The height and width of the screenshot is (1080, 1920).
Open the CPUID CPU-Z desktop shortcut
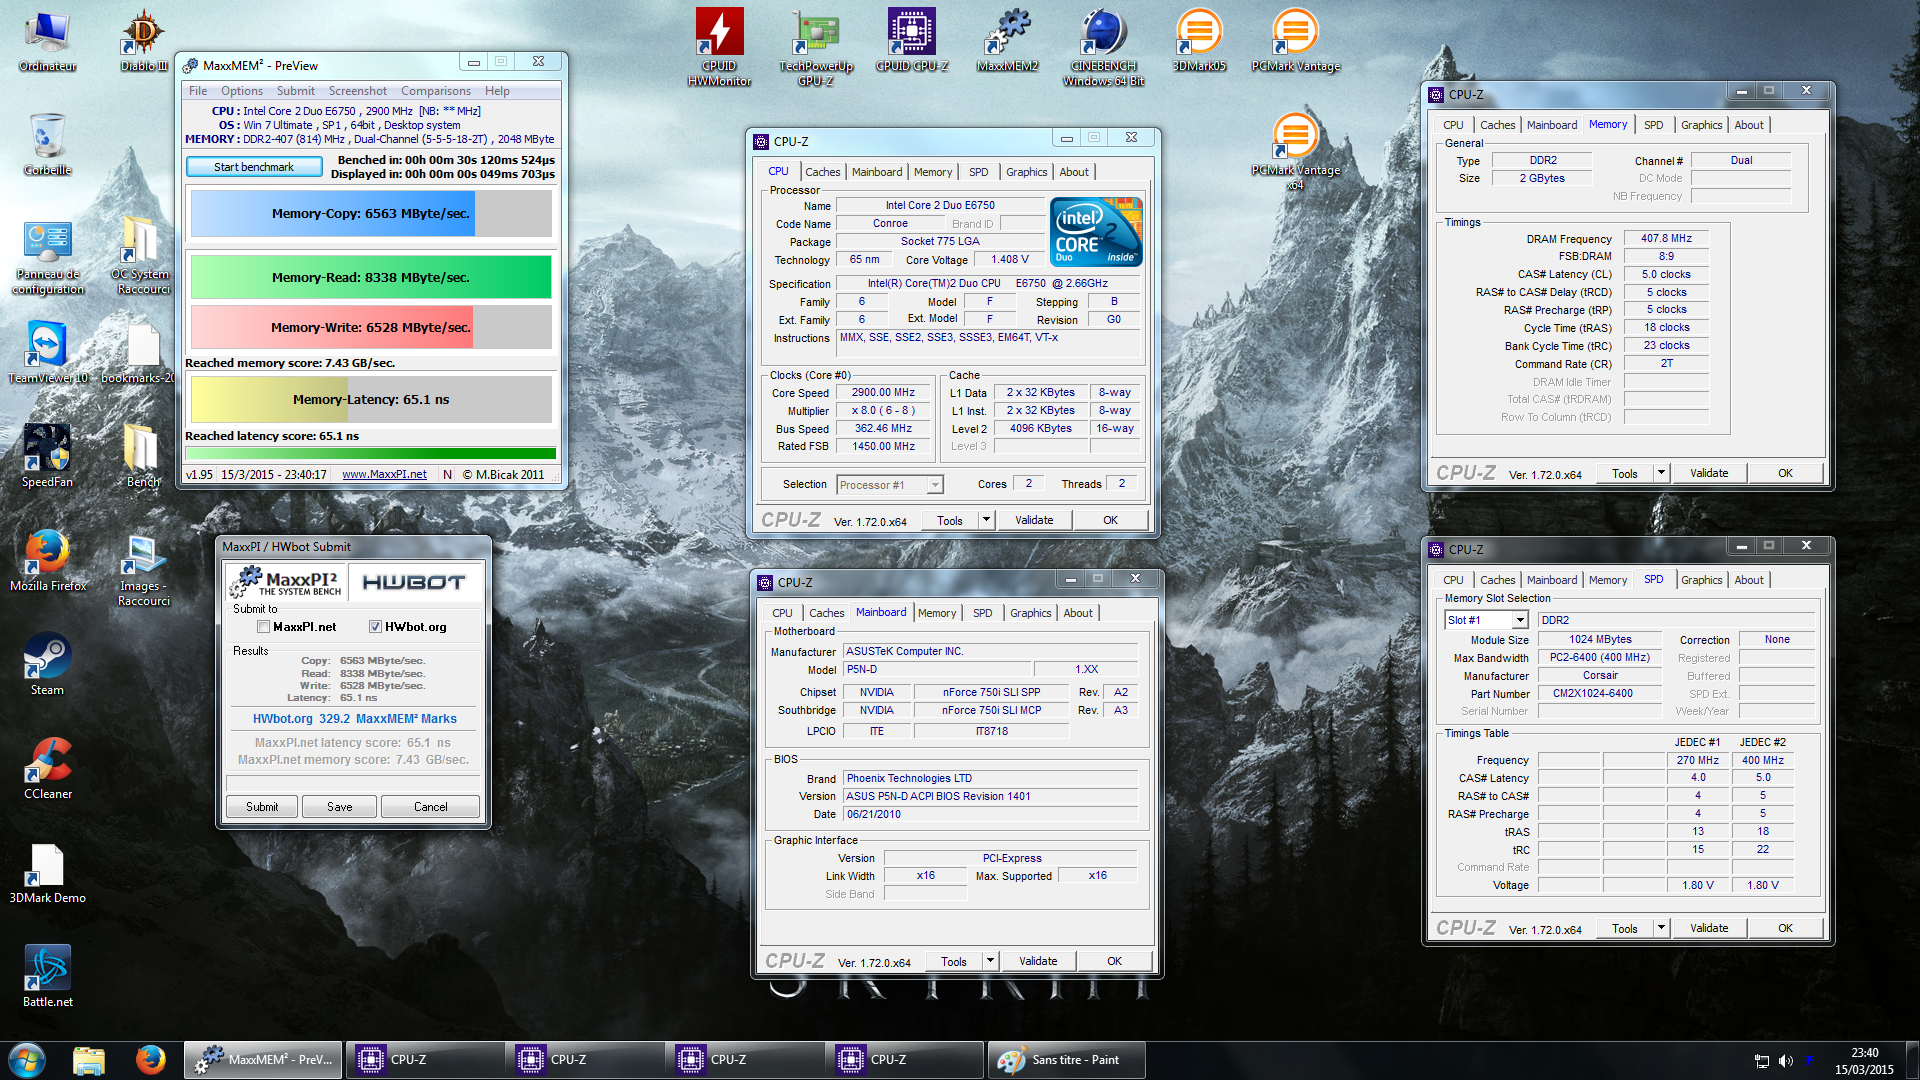click(x=911, y=42)
